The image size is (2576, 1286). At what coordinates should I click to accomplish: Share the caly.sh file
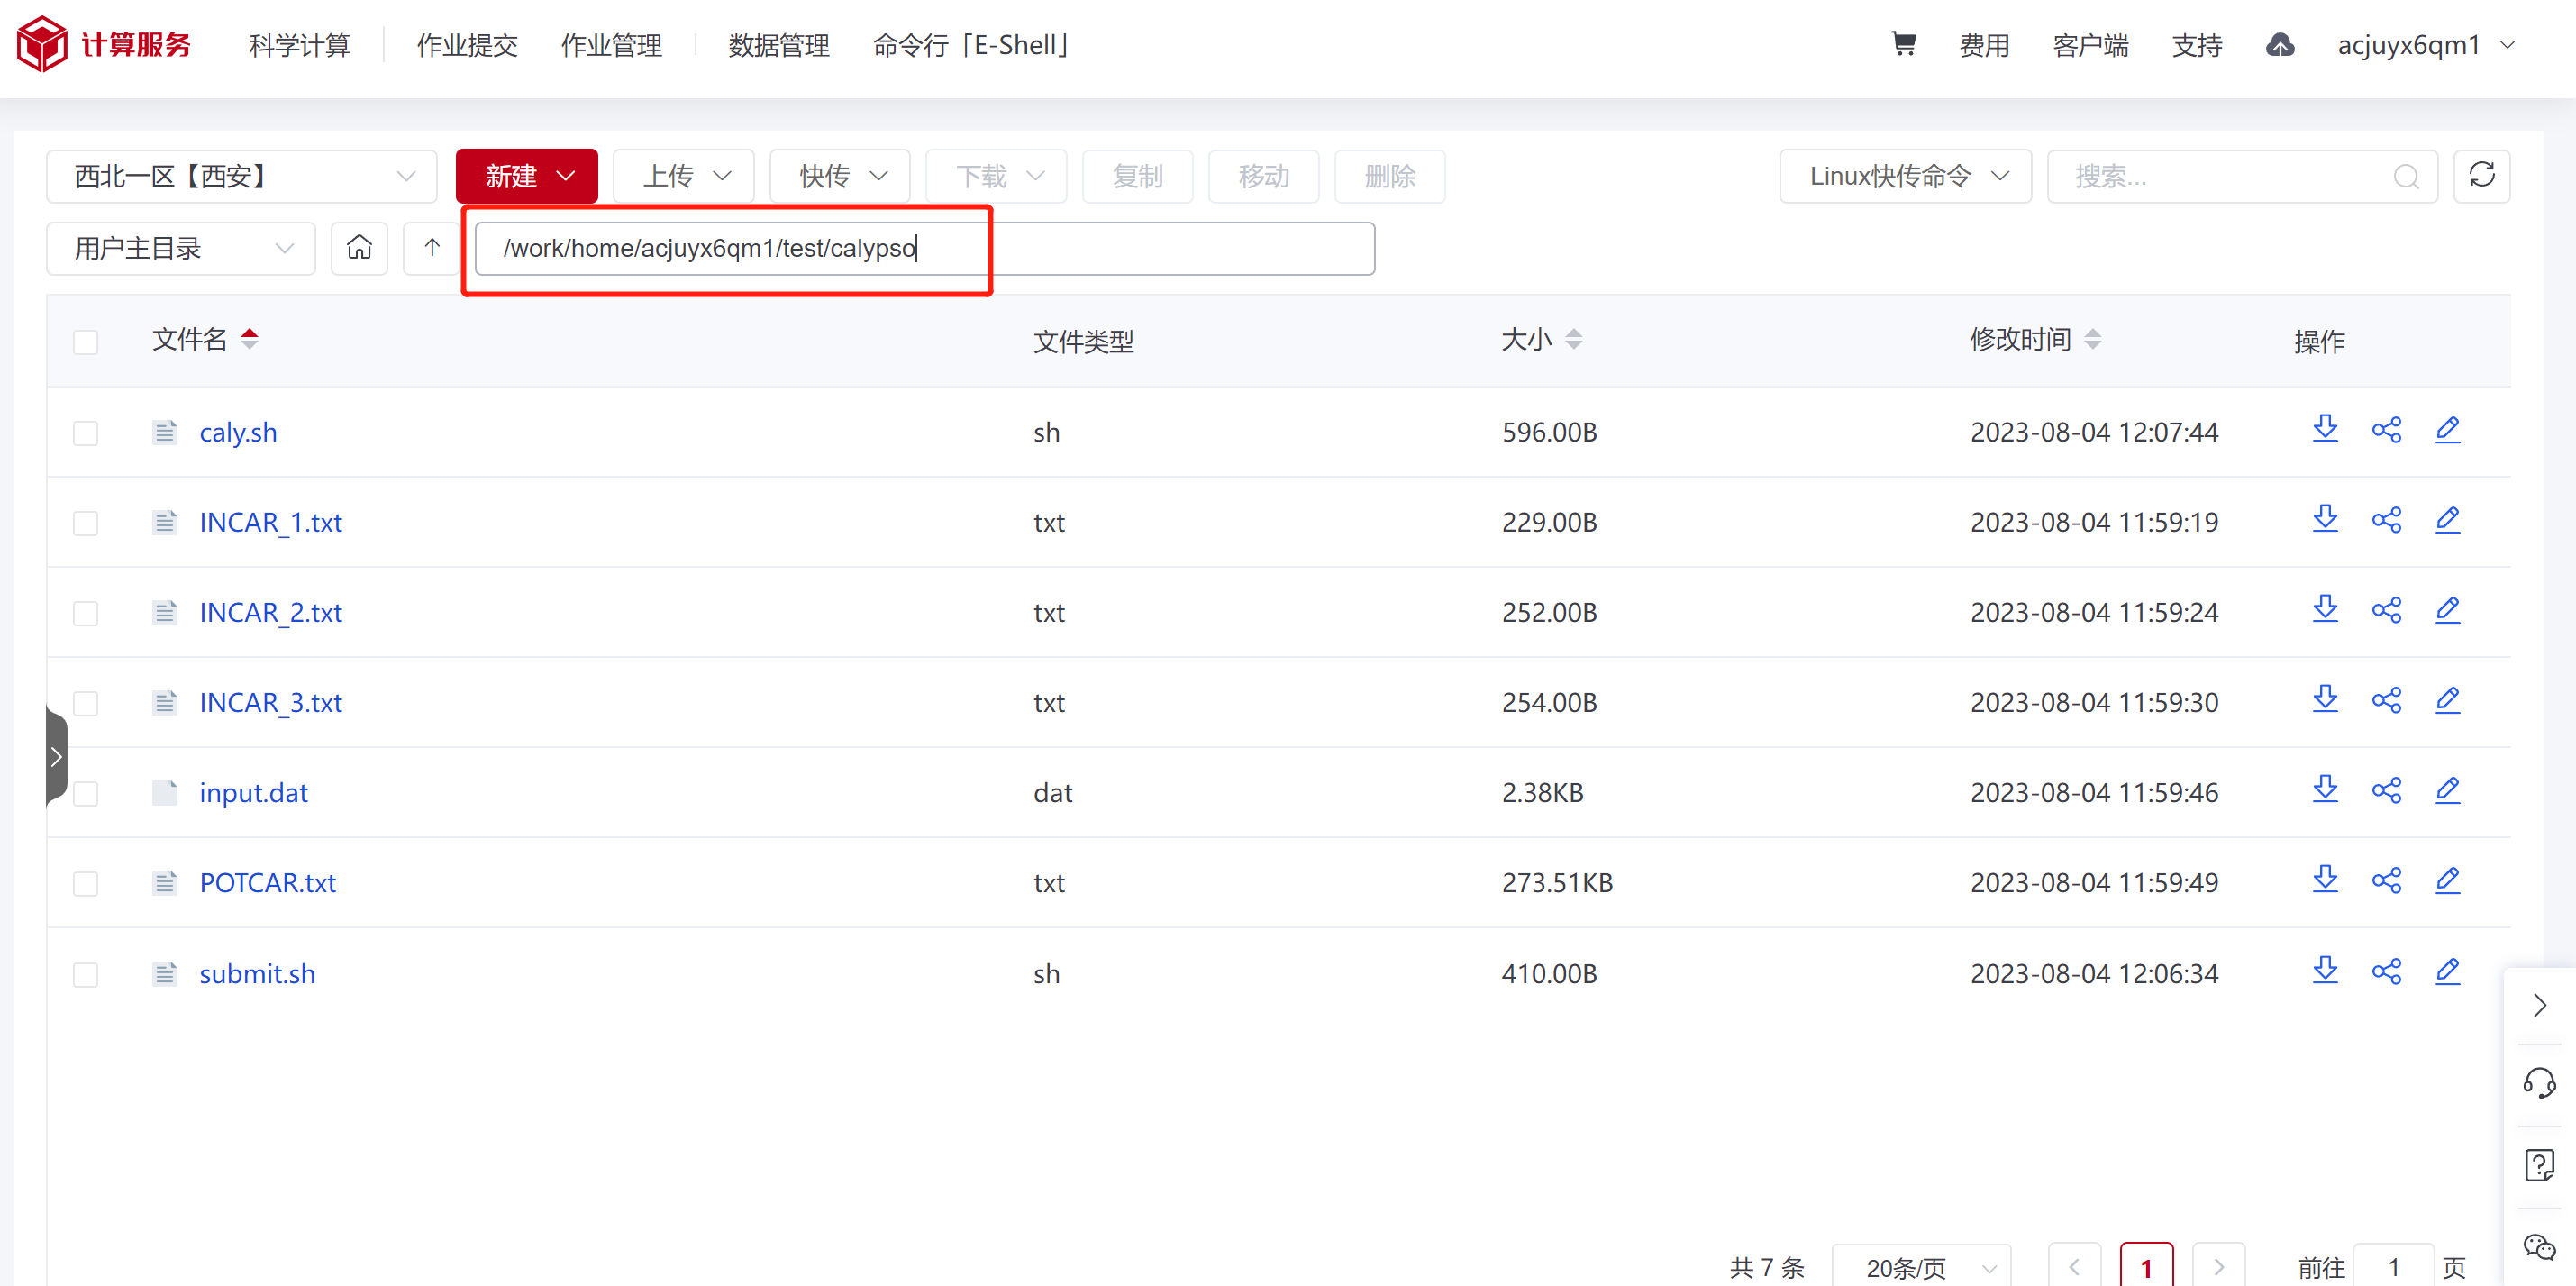2386,430
